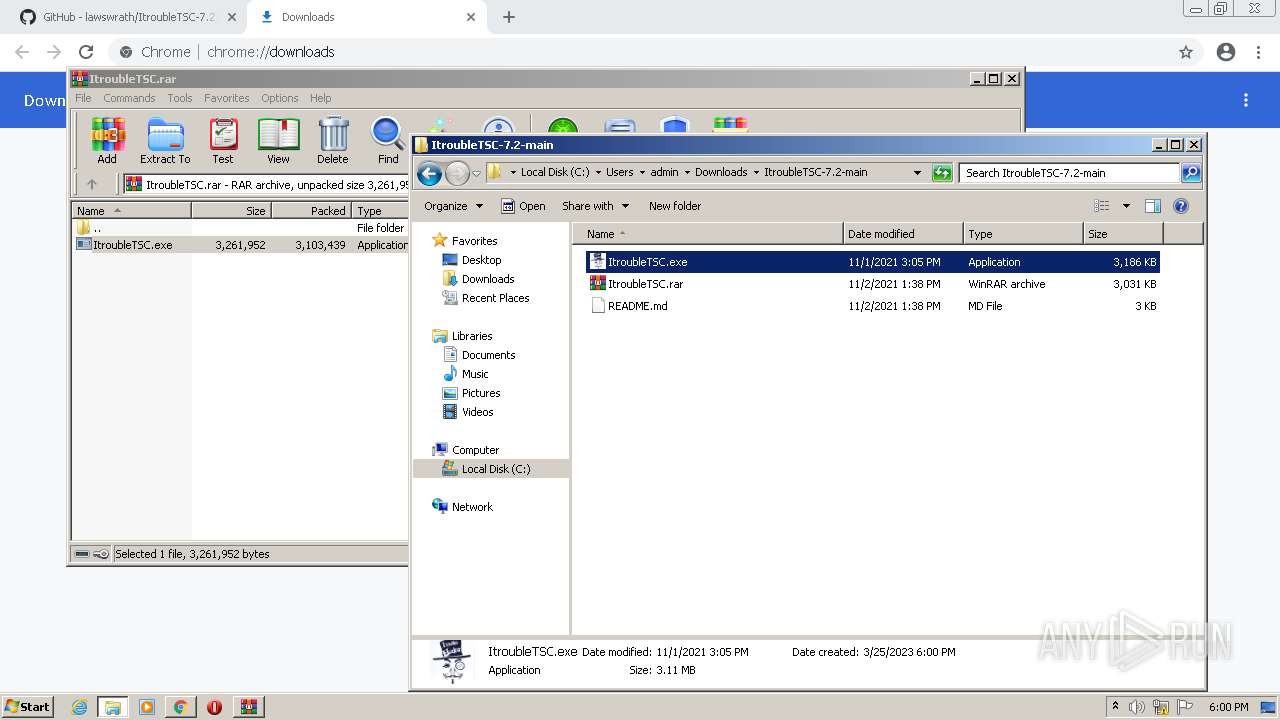
Task: Click the volume speaker tray icon
Action: tap(1137, 707)
